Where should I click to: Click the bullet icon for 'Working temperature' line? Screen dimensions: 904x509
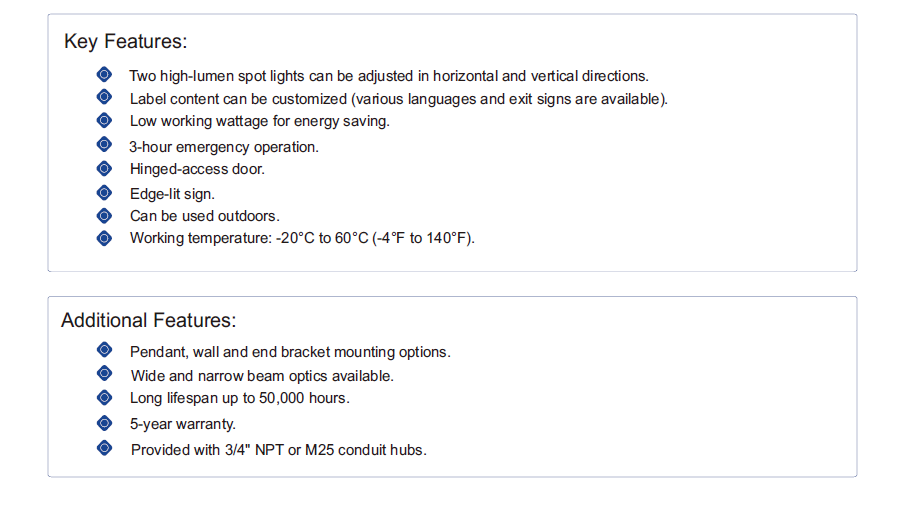click(104, 238)
